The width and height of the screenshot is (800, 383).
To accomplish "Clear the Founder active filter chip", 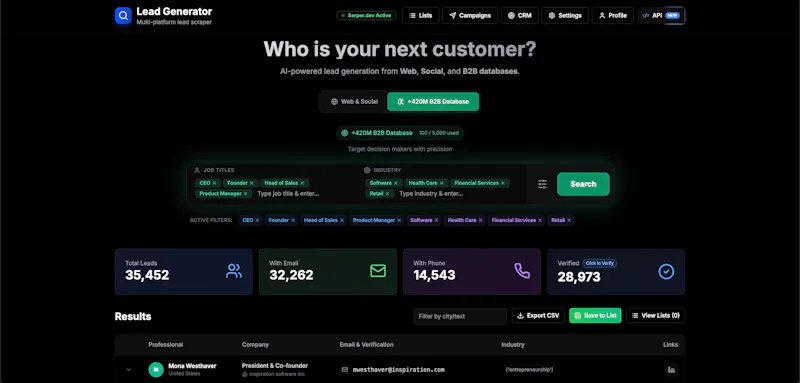I will point(293,220).
